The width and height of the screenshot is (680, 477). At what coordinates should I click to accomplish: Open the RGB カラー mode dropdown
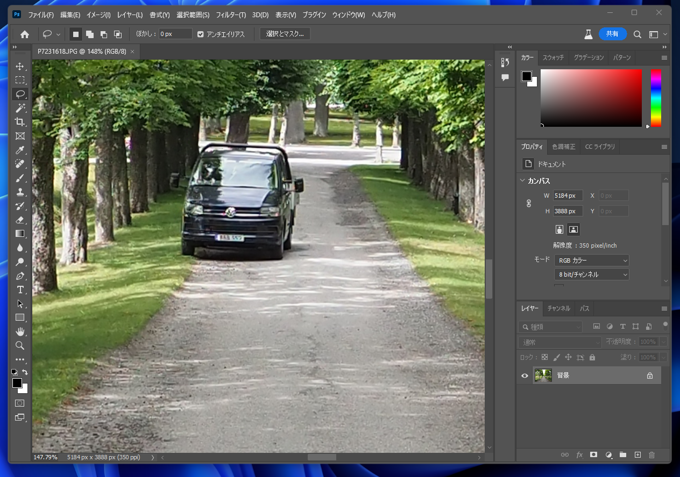click(x=592, y=260)
